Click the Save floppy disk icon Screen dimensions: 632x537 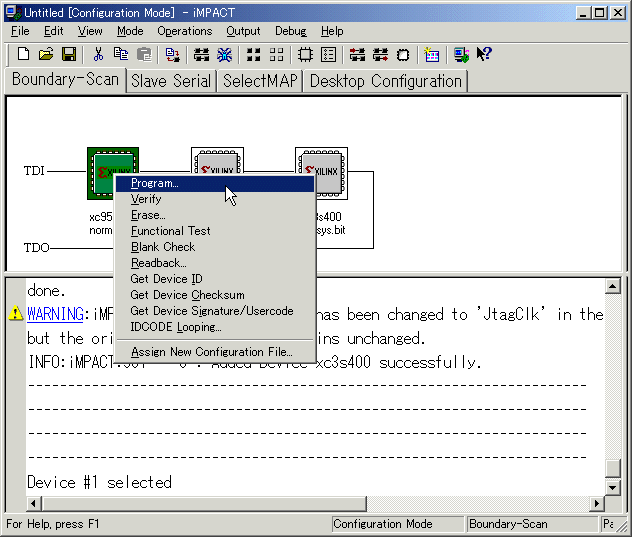(69, 54)
